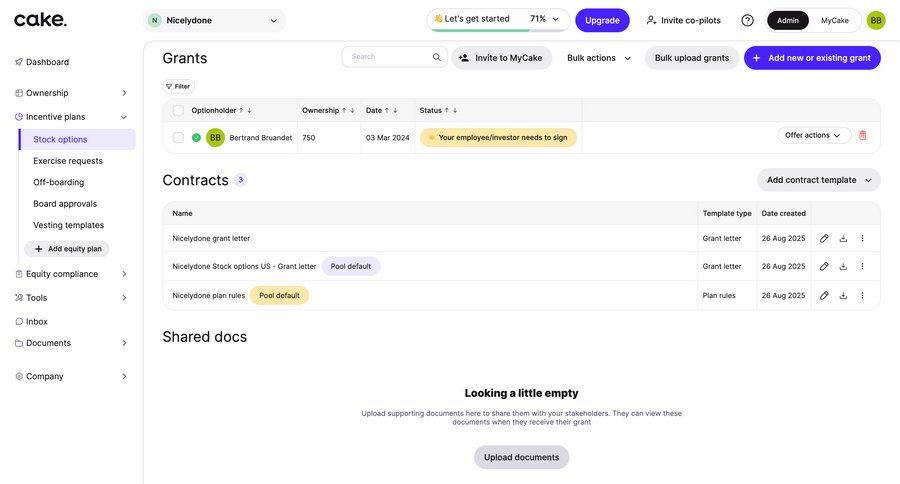Open the Nicelydone company selector dropdown
The height and width of the screenshot is (484, 900).
pyautogui.click(x=214, y=21)
